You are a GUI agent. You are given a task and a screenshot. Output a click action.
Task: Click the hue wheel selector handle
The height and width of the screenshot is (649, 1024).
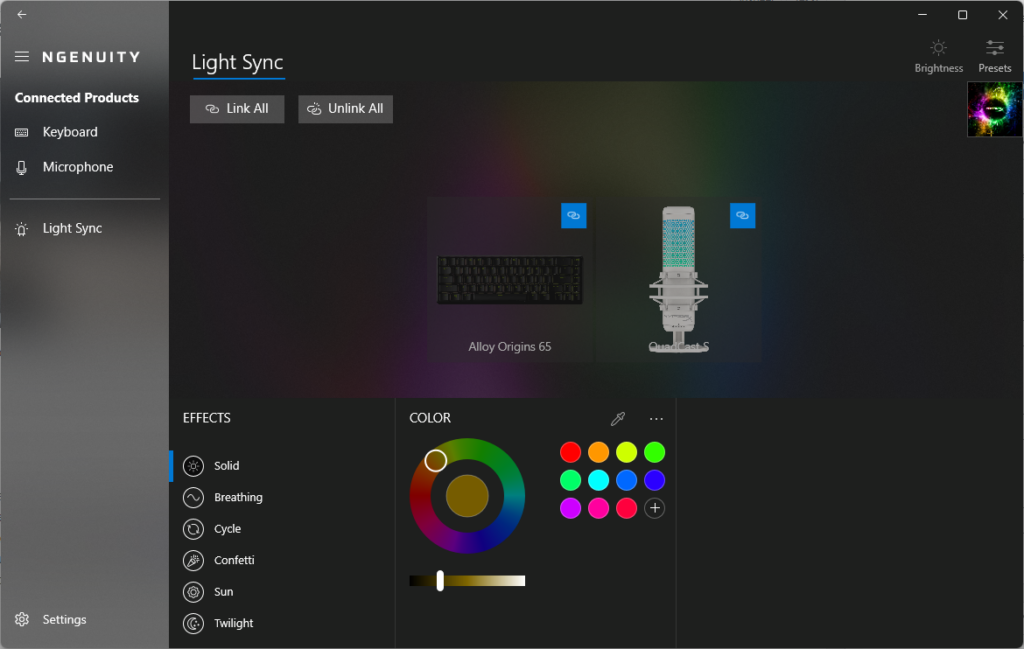click(436, 460)
